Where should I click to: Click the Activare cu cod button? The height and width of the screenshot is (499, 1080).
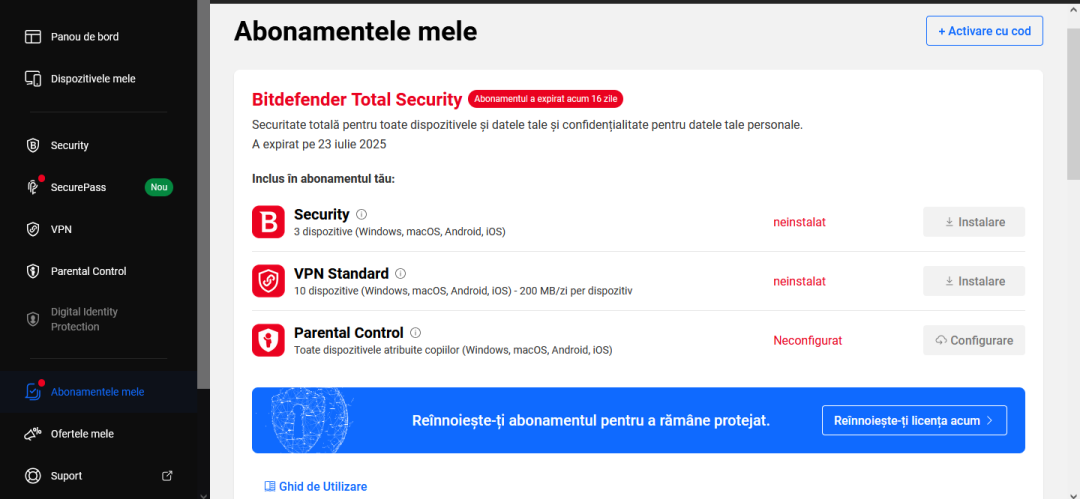click(x=984, y=31)
